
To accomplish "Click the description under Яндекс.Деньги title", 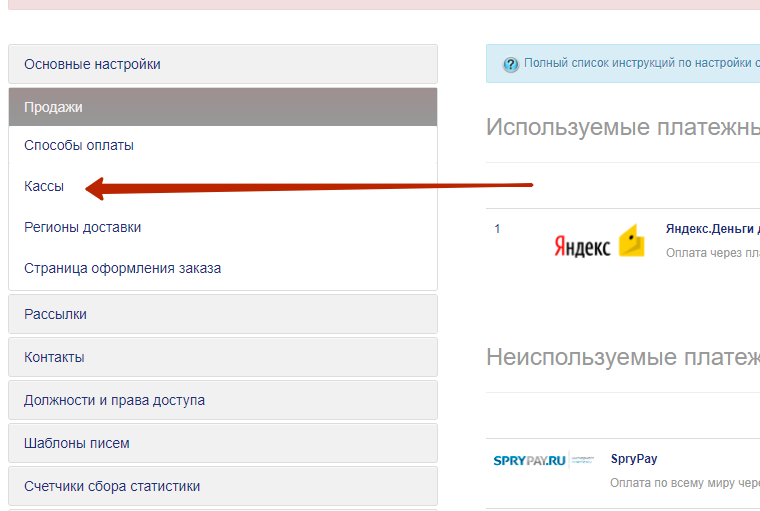I will point(712,253).
